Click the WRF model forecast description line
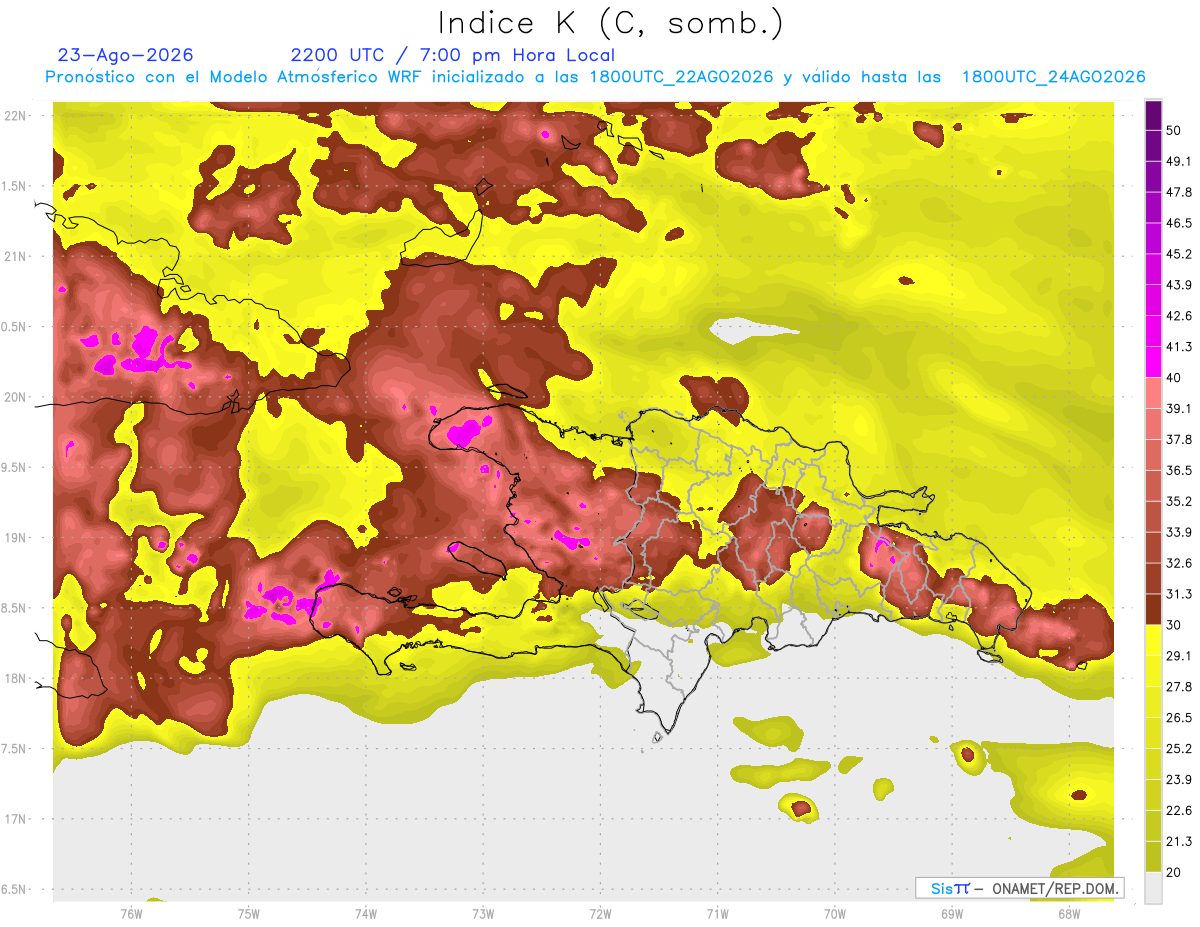The height and width of the screenshot is (927, 1200). click(x=595, y=77)
